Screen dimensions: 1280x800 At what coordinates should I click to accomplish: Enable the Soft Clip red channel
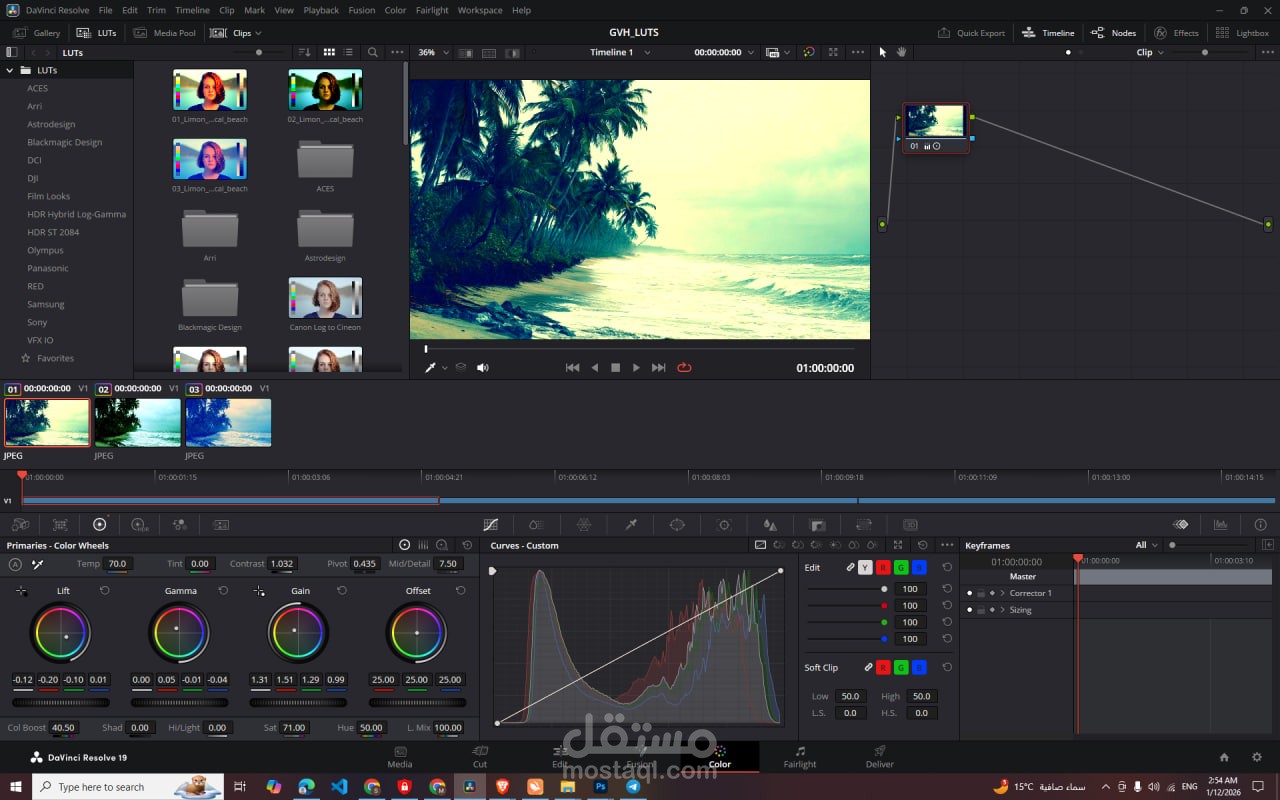(x=883, y=667)
